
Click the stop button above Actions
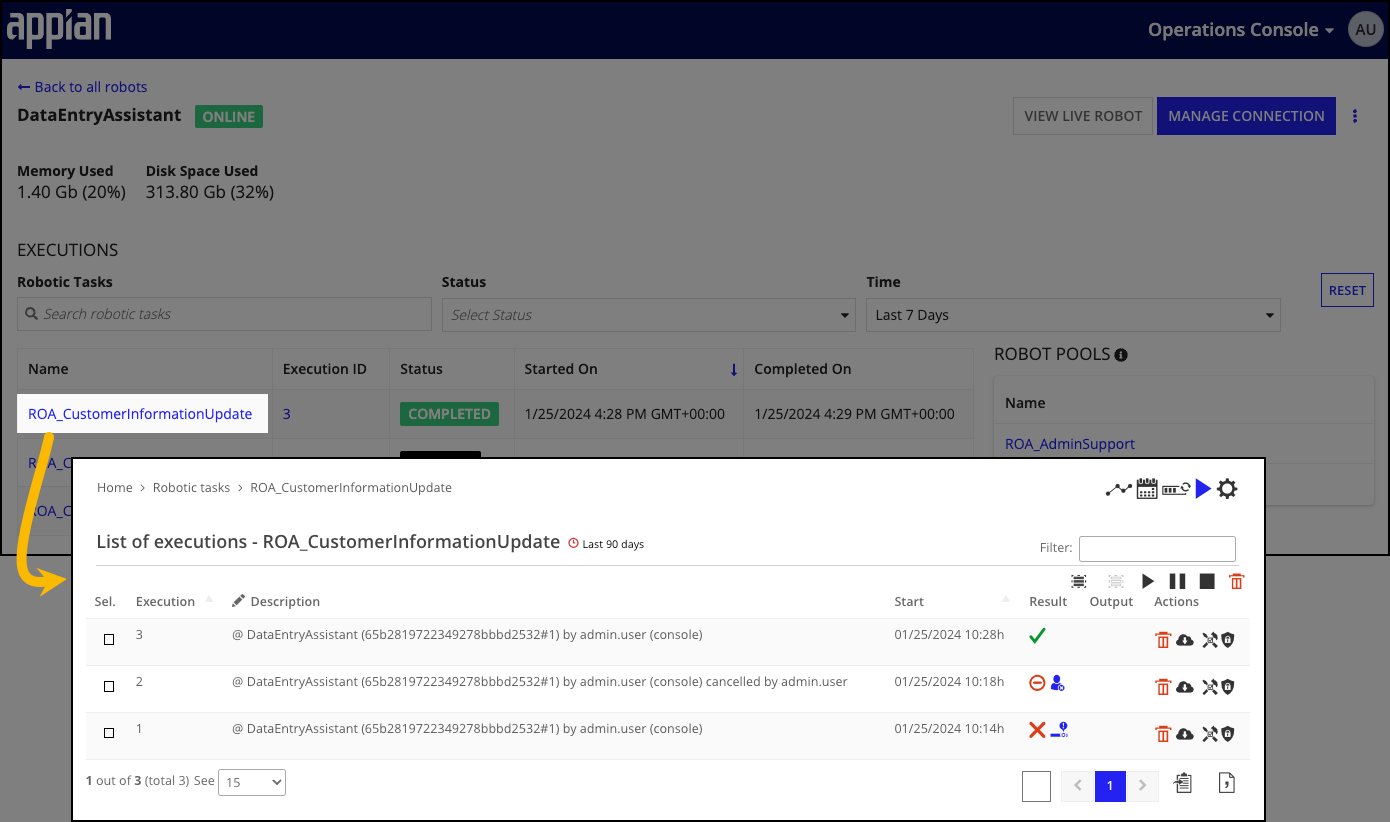pyautogui.click(x=1207, y=581)
